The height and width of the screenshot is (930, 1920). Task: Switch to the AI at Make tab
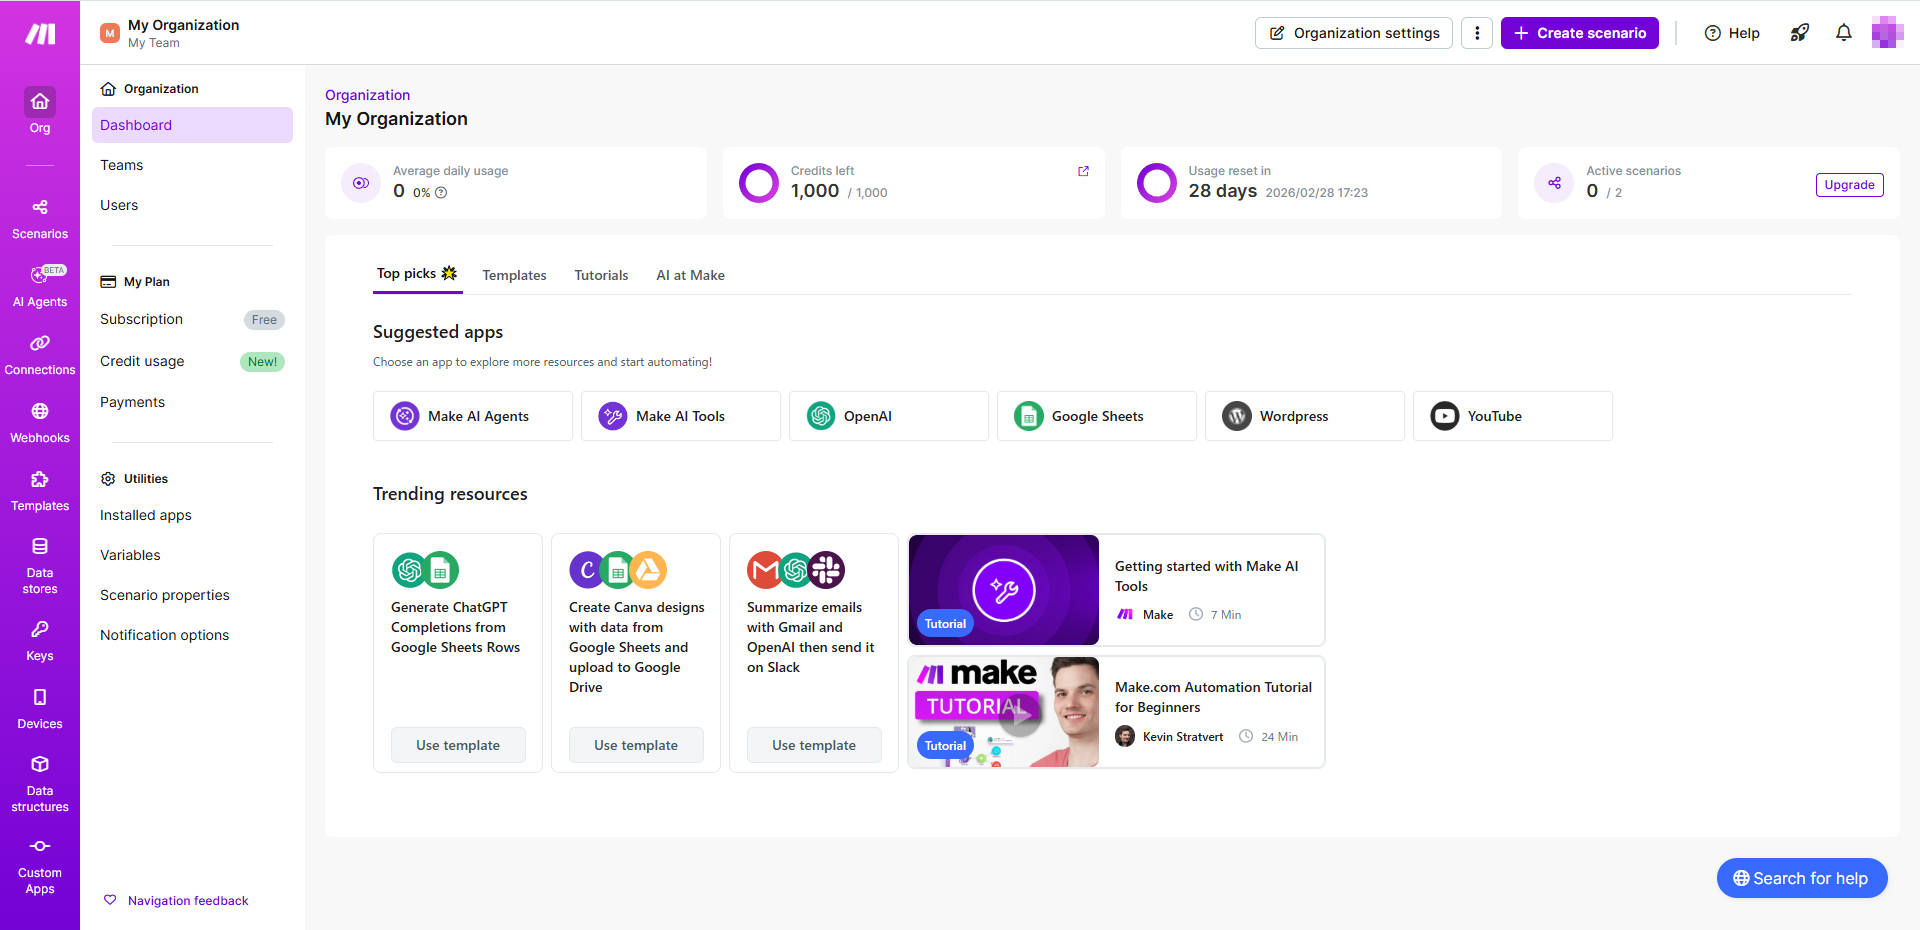coord(690,275)
